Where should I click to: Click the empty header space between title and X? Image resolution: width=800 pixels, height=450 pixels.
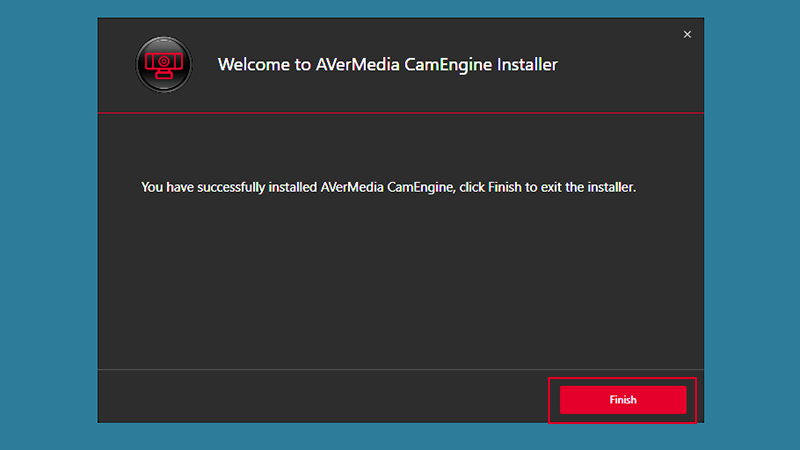tap(620, 65)
